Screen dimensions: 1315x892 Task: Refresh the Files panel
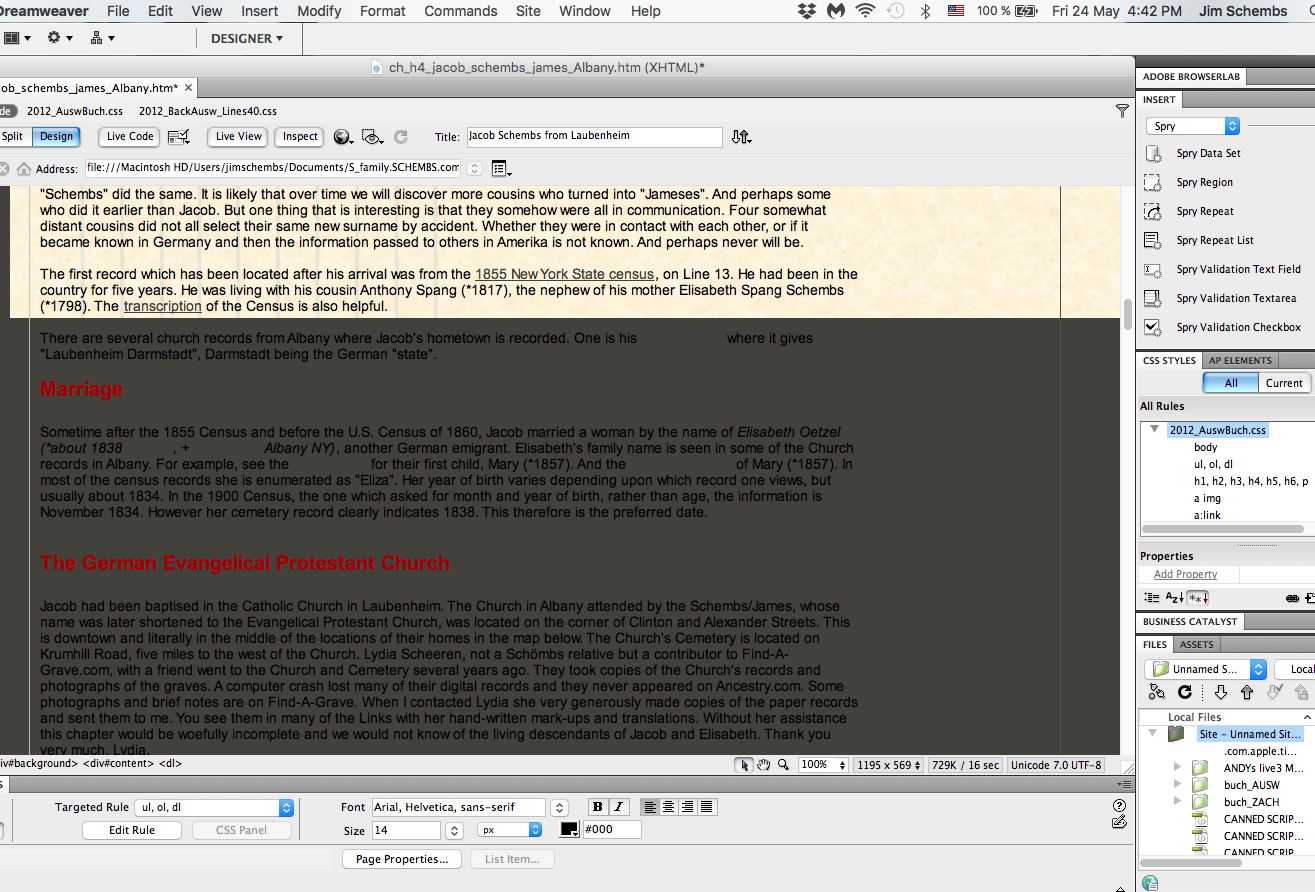pos(1185,692)
